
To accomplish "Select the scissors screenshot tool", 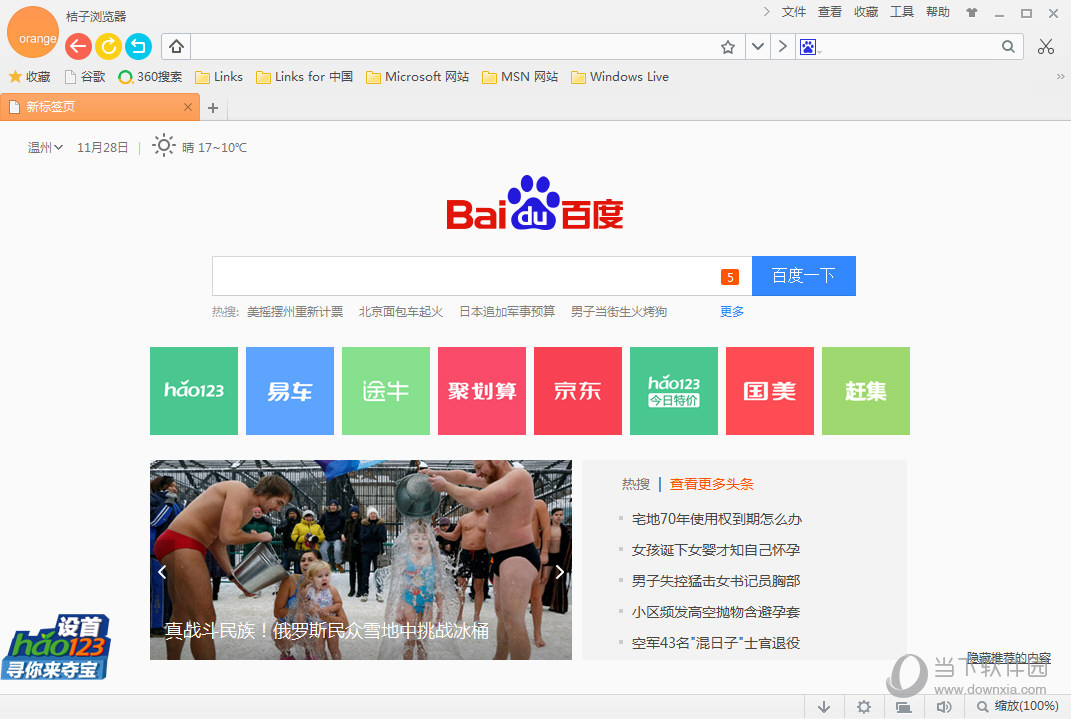I will tap(1046, 46).
